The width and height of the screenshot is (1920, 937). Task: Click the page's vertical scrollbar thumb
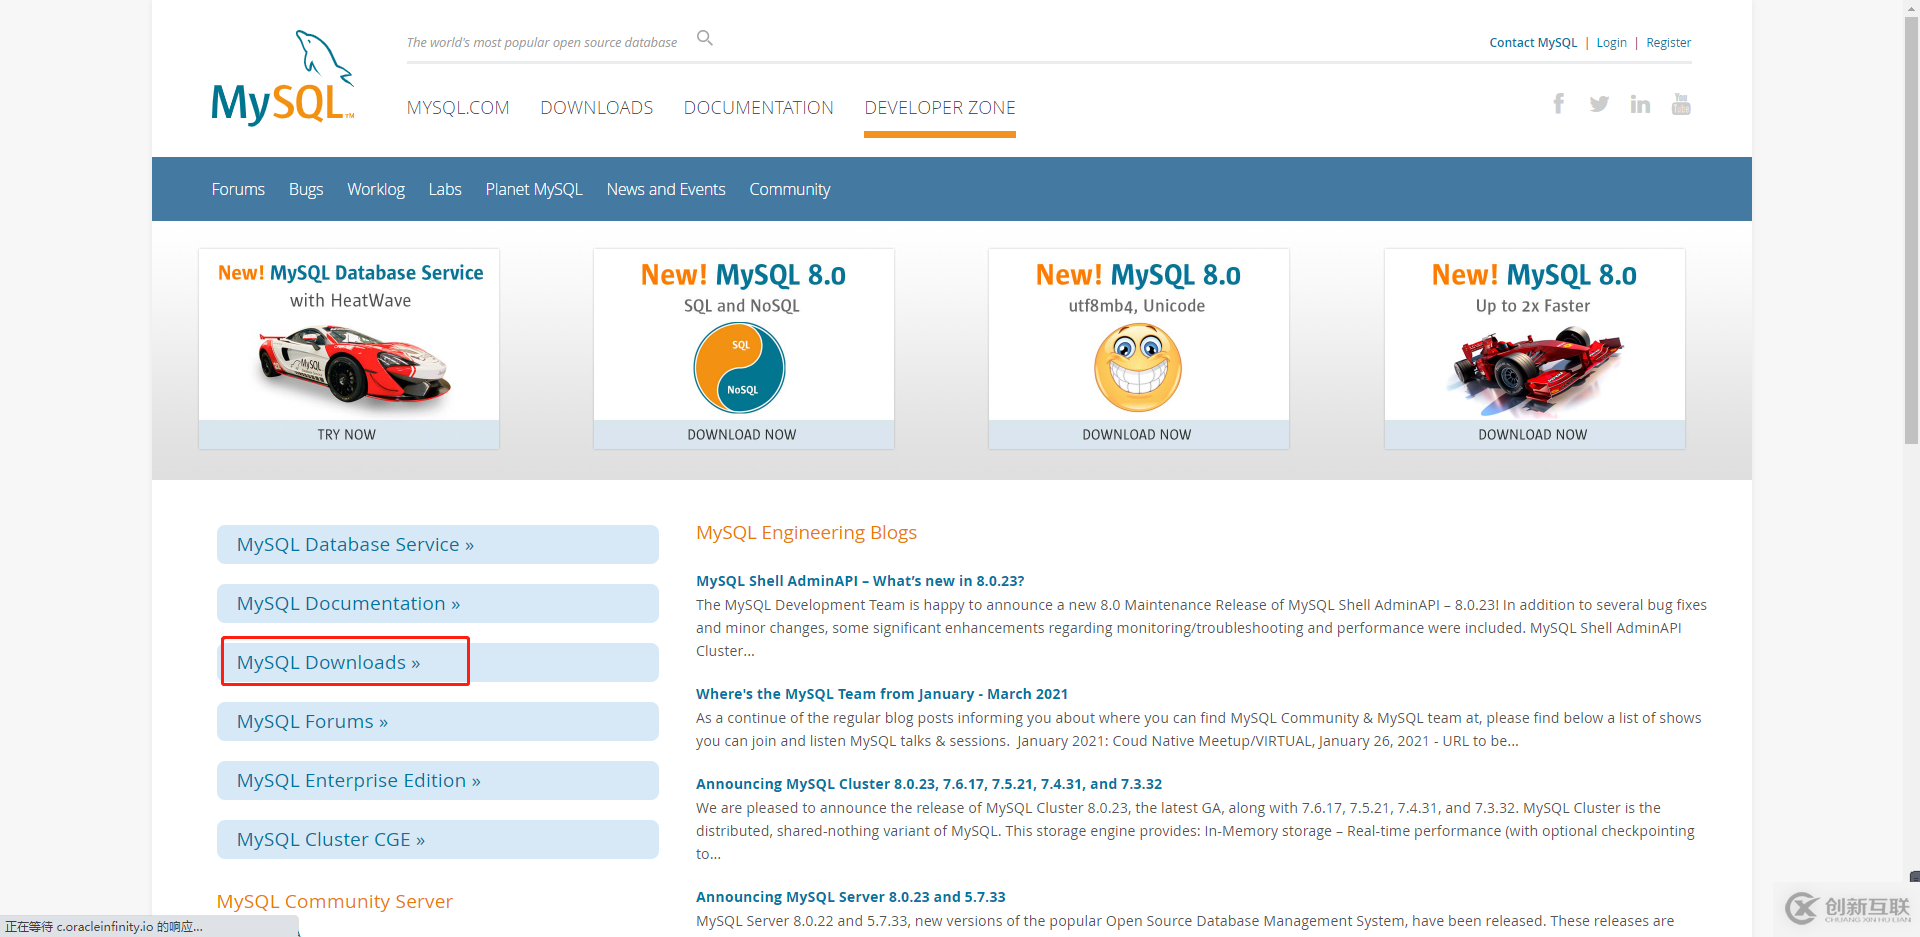coord(1911,230)
